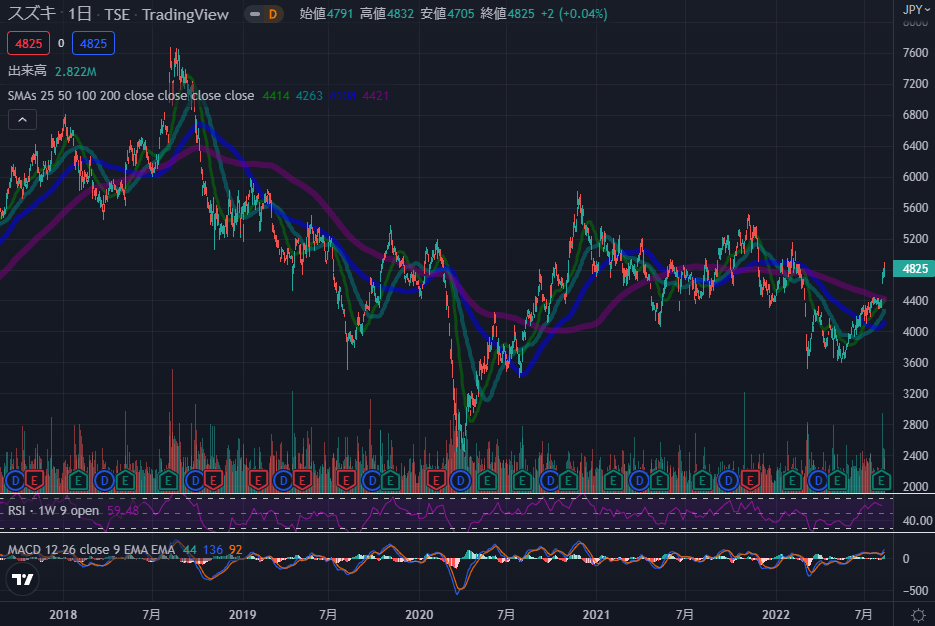Click the 3200 price axis label

point(915,393)
